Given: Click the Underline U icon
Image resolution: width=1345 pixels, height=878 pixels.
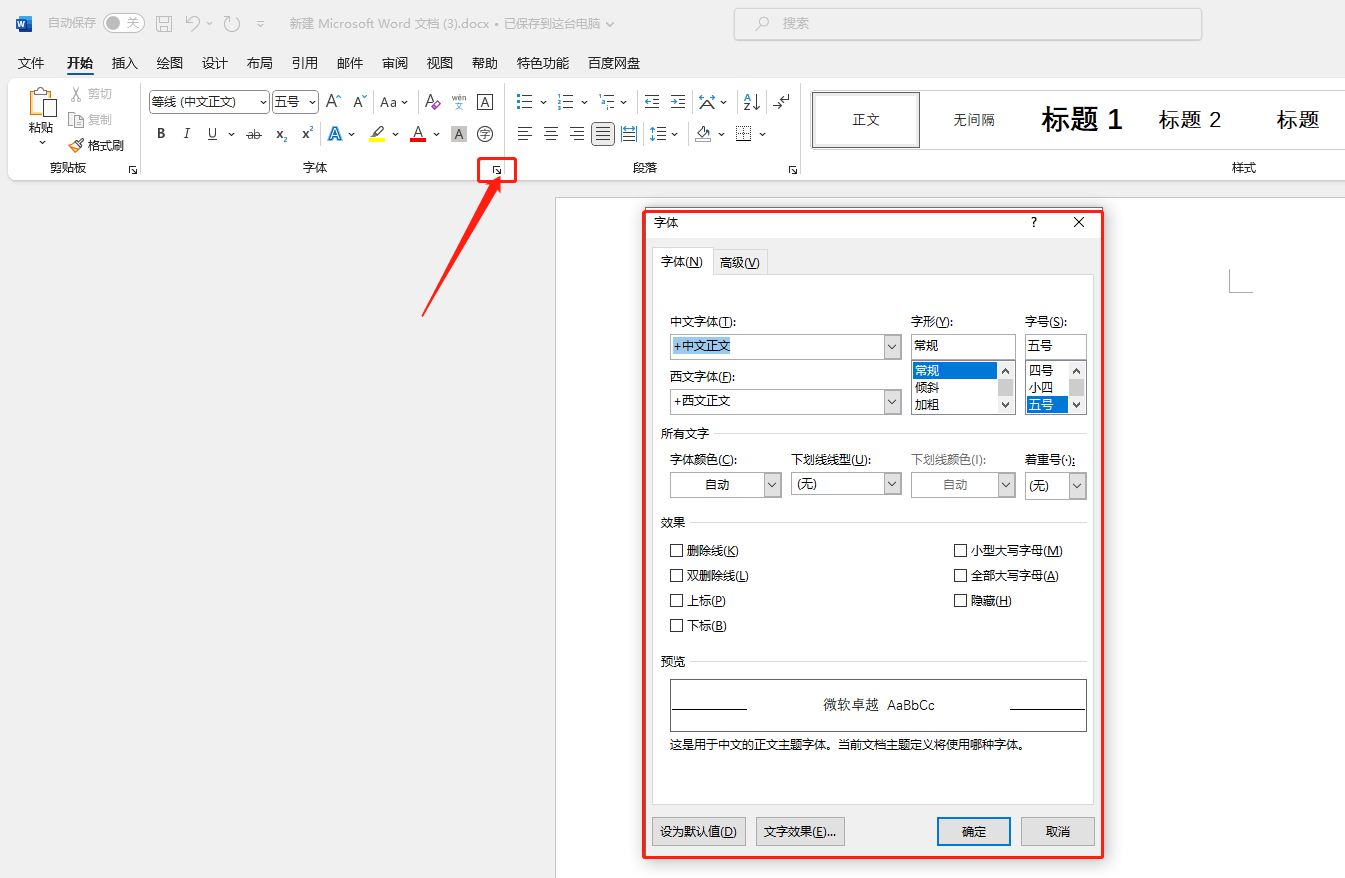Looking at the screenshot, I should (x=212, y=134).
